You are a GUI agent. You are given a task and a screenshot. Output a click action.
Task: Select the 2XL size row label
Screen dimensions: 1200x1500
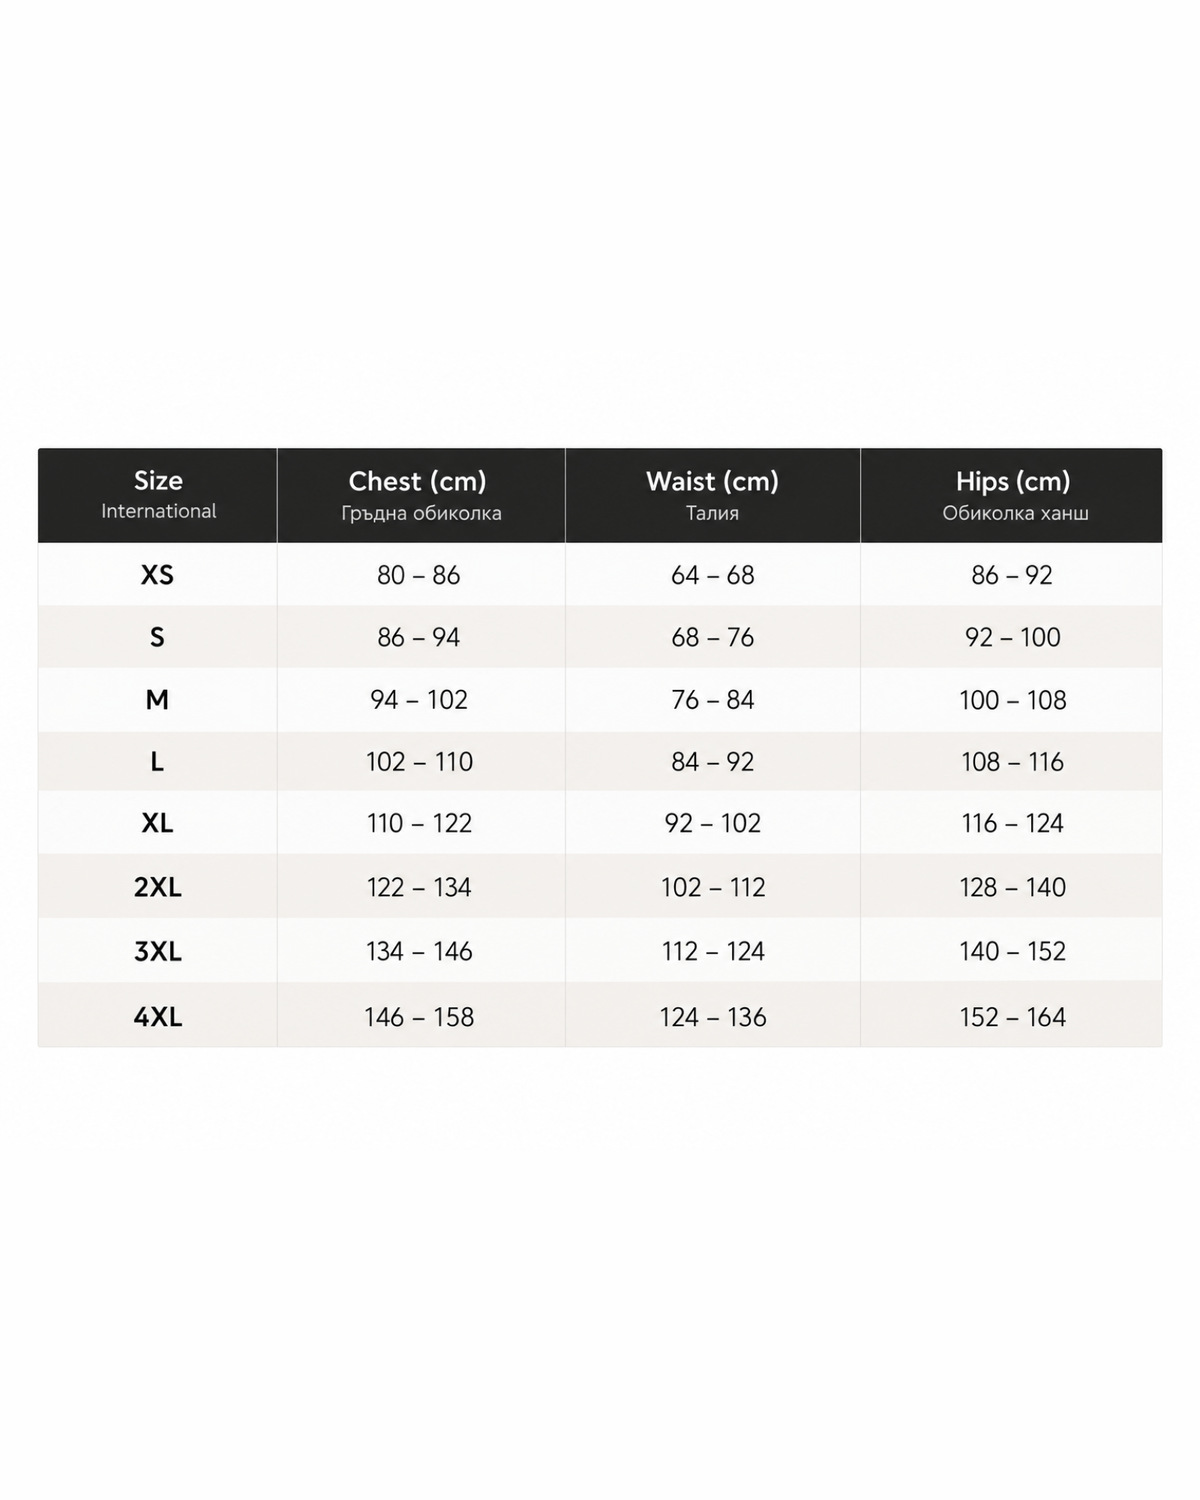pyautogui.click(x=158, y=887)
